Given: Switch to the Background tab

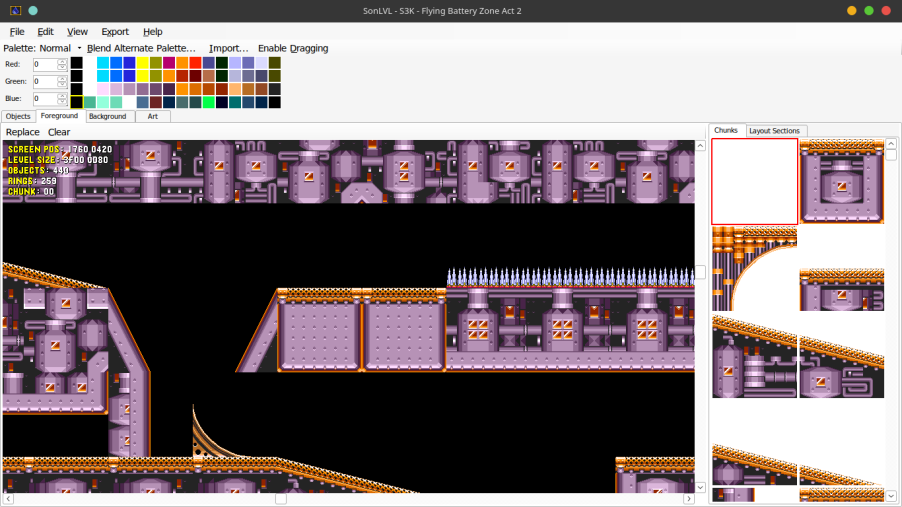Looking at the screenshot, I should tap(108, 116).
